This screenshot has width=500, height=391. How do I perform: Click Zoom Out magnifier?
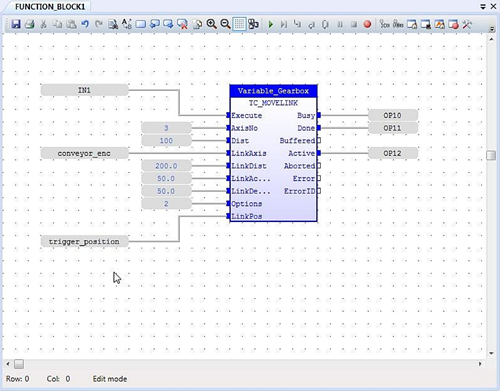pos(225,24)
